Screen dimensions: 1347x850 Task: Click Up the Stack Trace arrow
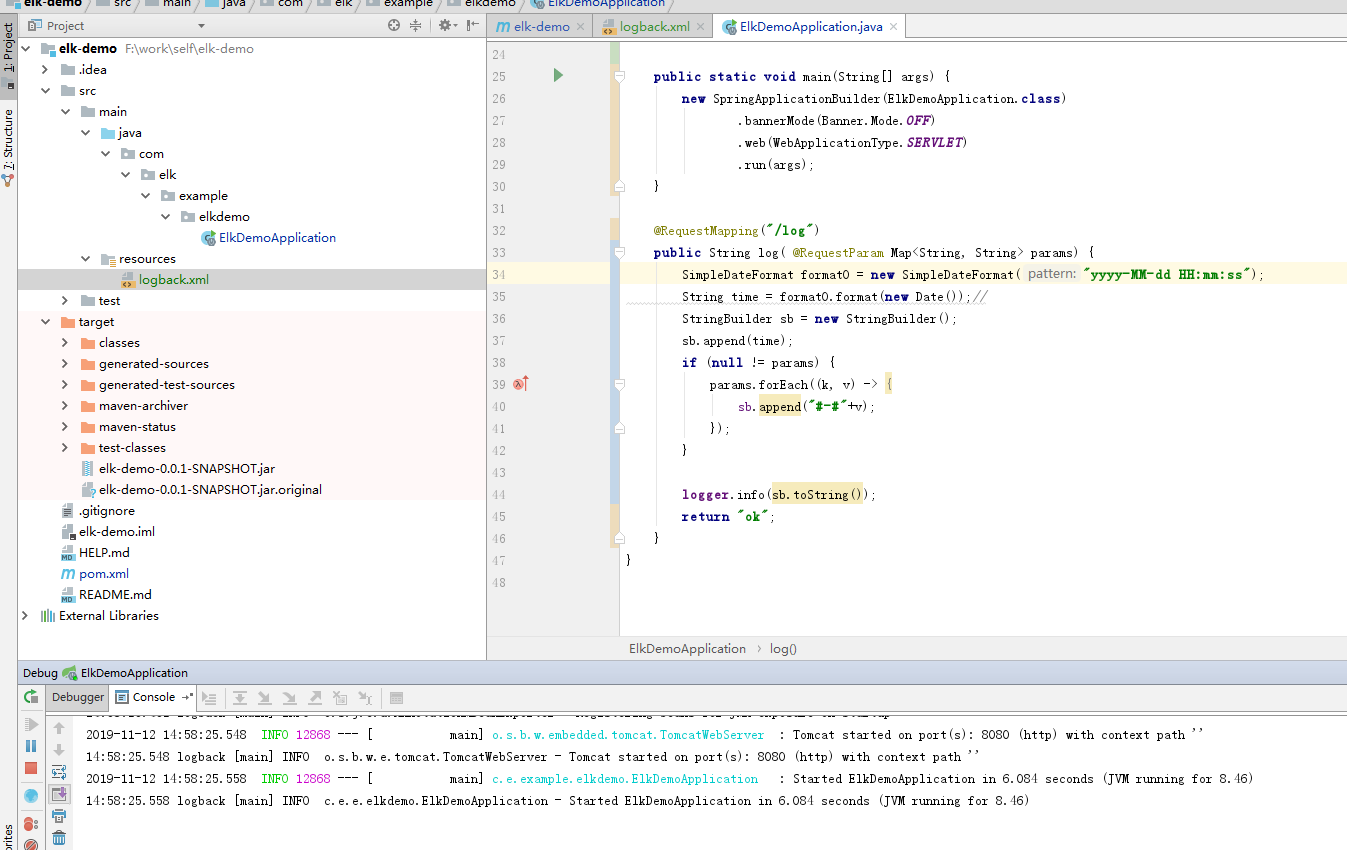pyautogui.click(x=59, y=728)
